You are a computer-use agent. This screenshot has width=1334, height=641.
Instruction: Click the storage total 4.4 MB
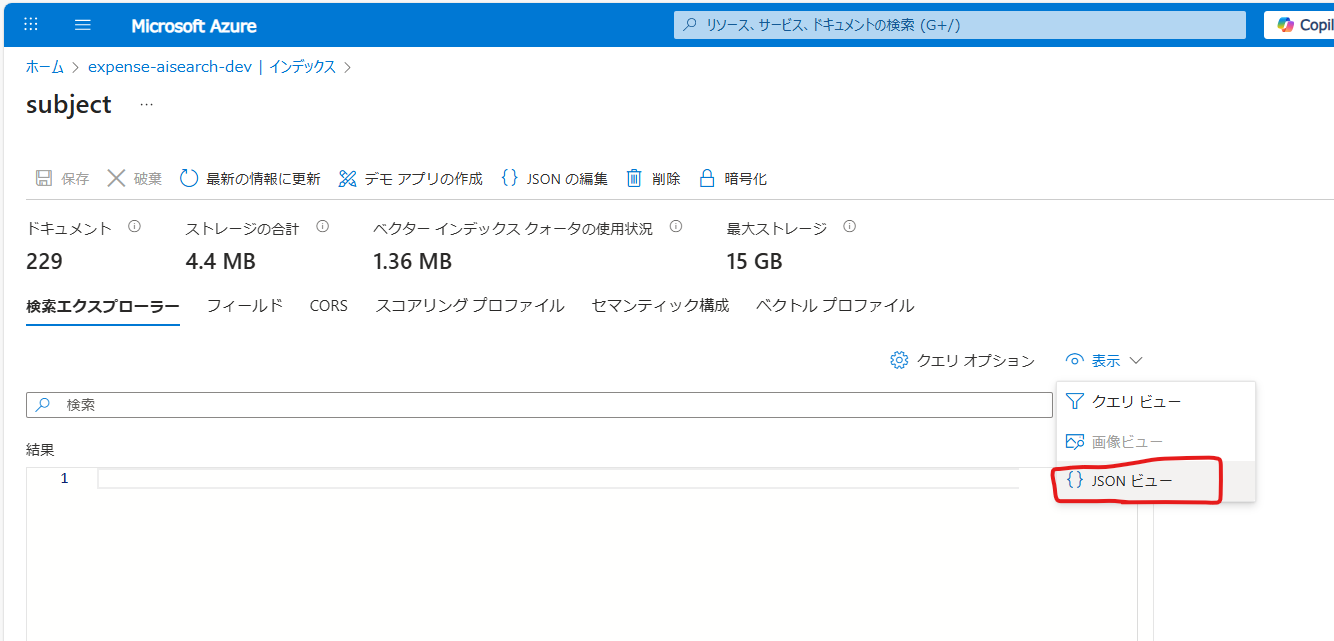pyautogui.click(x=220, y=262)
